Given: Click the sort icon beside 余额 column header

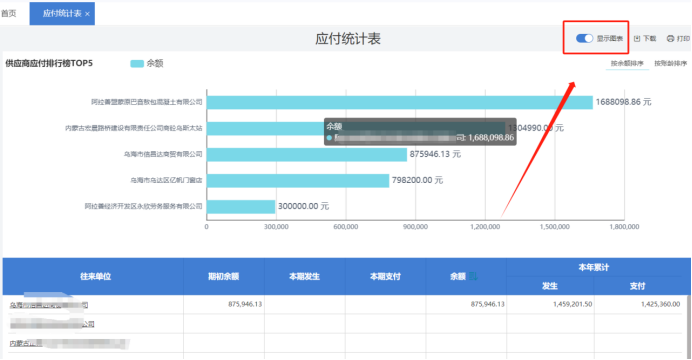Looking at the screenshot, I should coord(473,277).
